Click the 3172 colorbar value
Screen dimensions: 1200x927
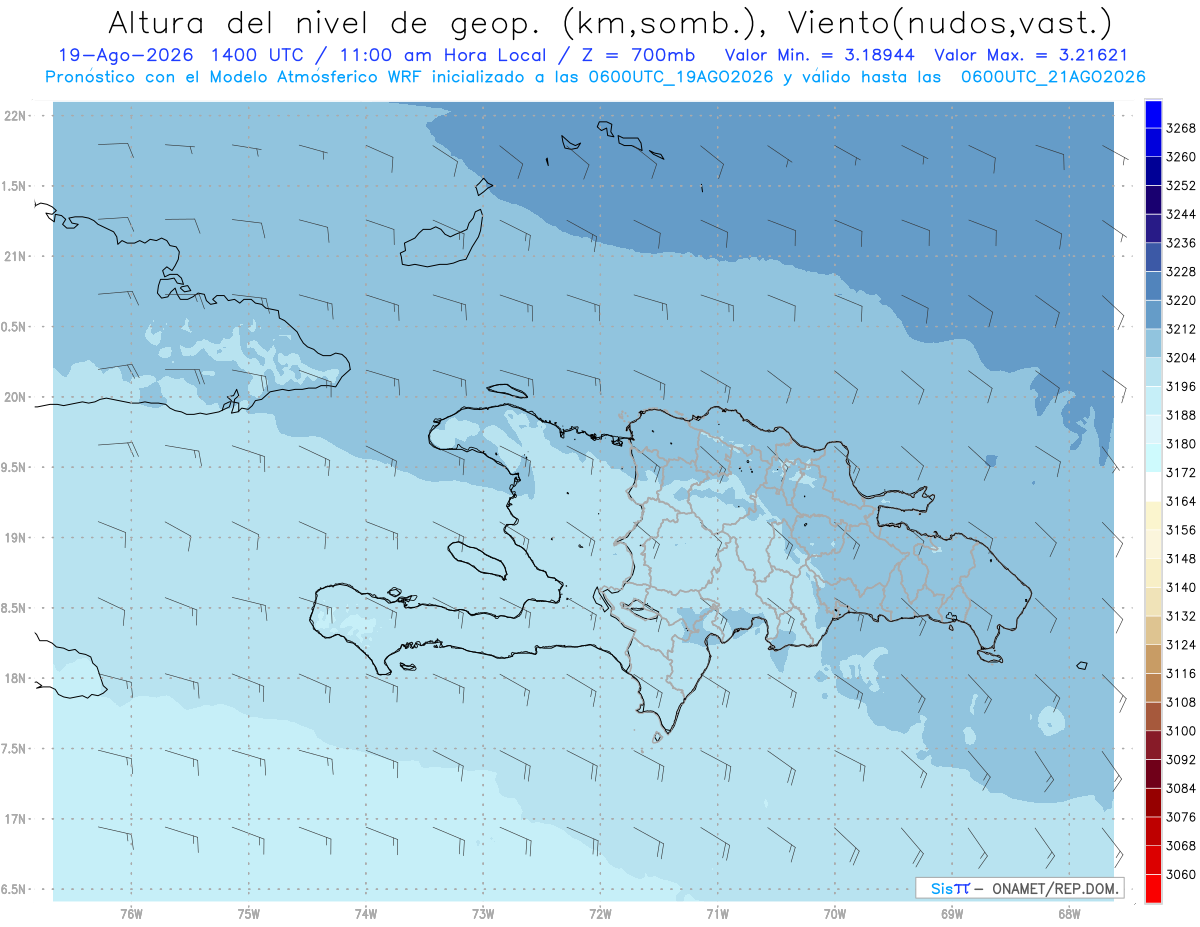1181,472
